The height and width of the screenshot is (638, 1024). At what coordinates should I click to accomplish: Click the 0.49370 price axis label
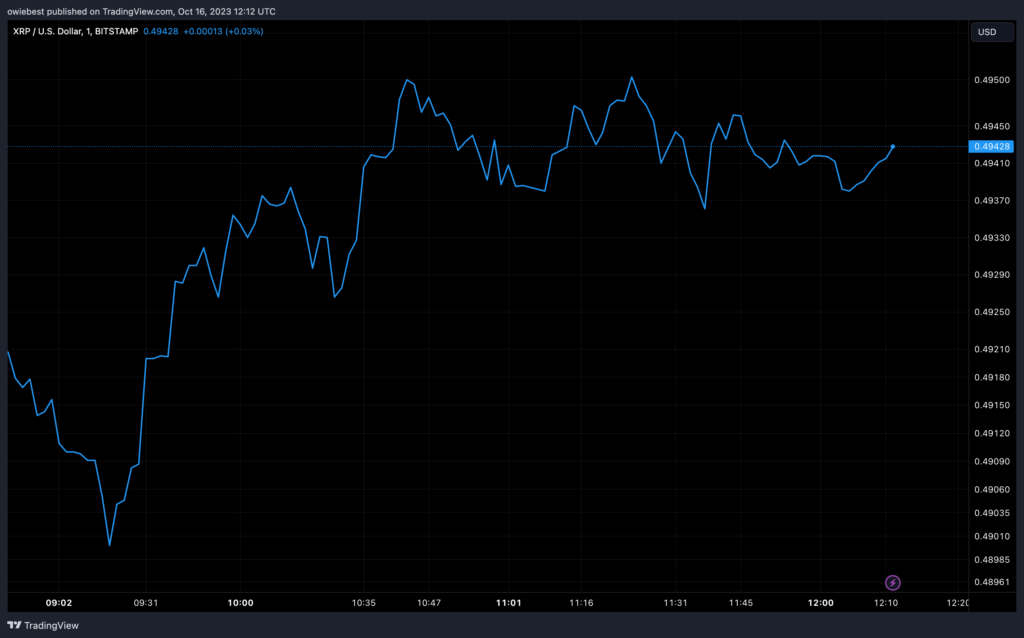[x=991, y=200]
